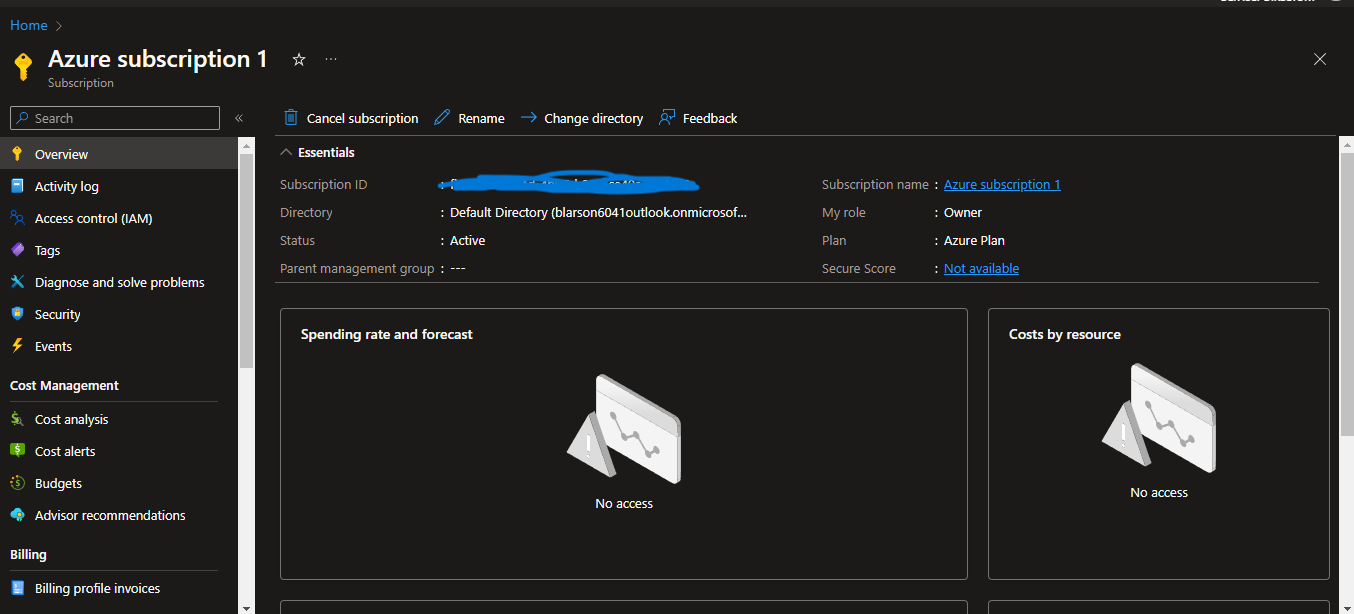Click the Rename button
This screenshot has width=1354, height=614.
(x=469, y=117)
